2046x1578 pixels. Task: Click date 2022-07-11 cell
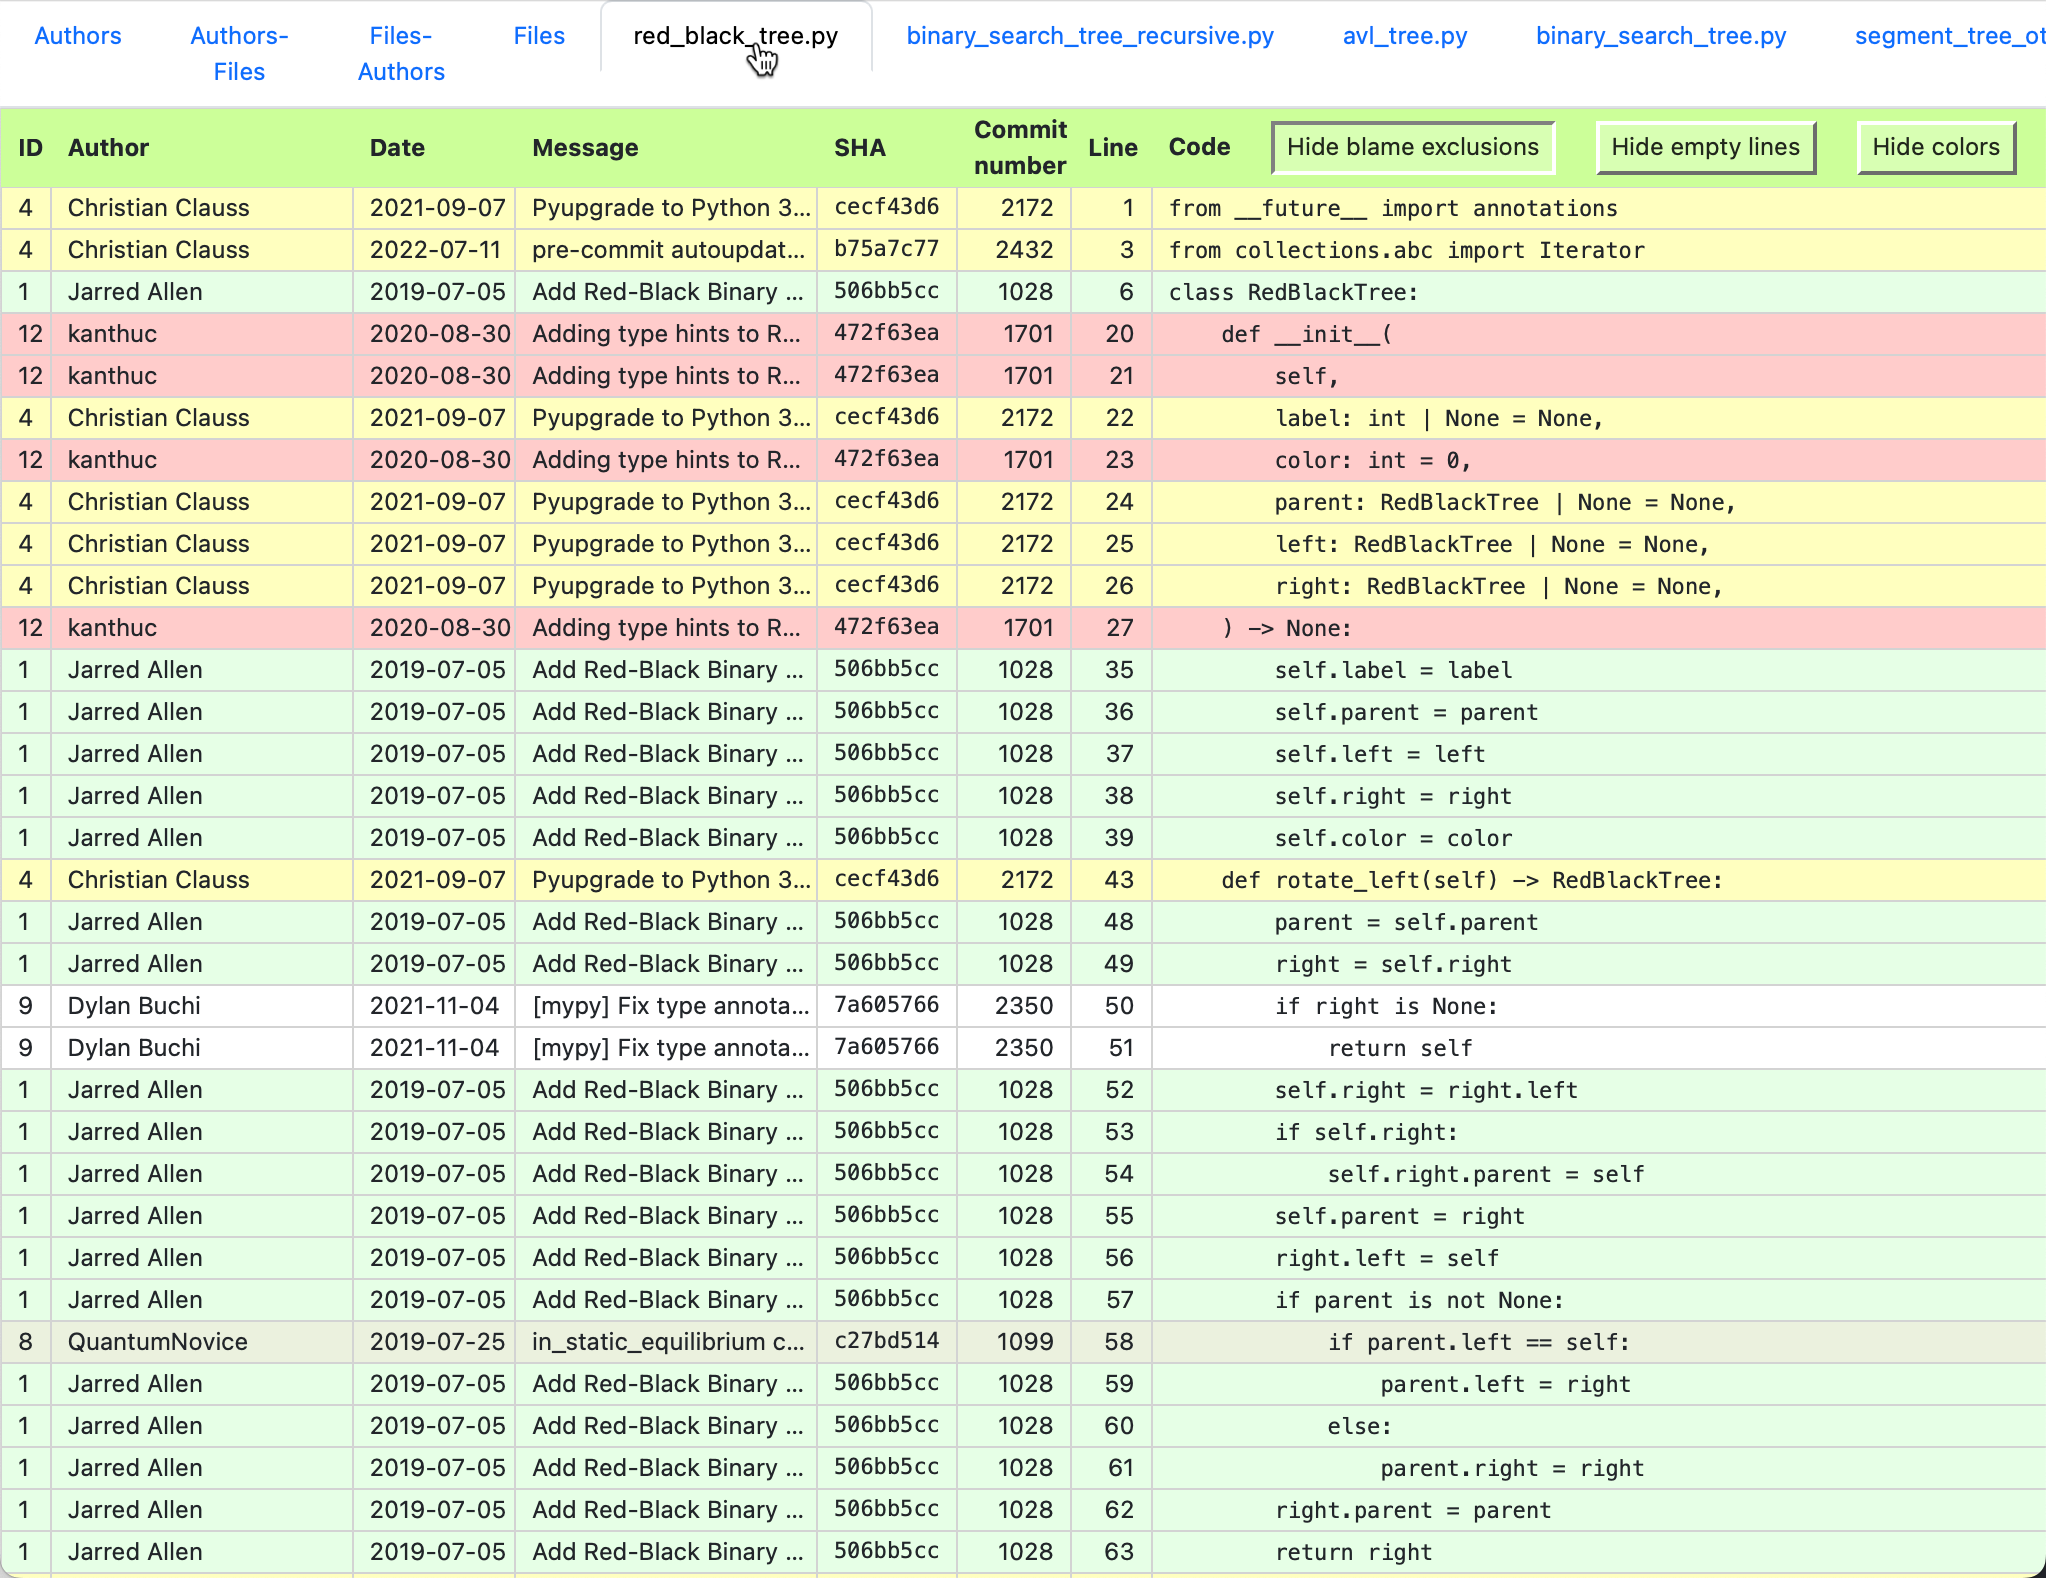point(434,249)
